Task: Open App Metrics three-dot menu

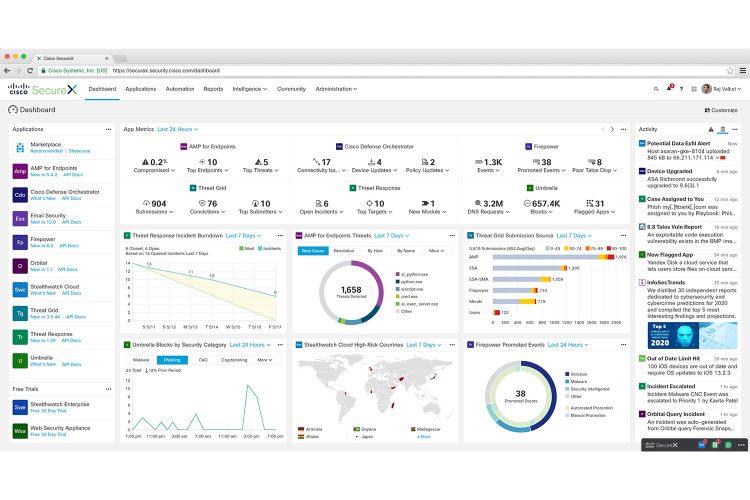Action: (623, 129)
